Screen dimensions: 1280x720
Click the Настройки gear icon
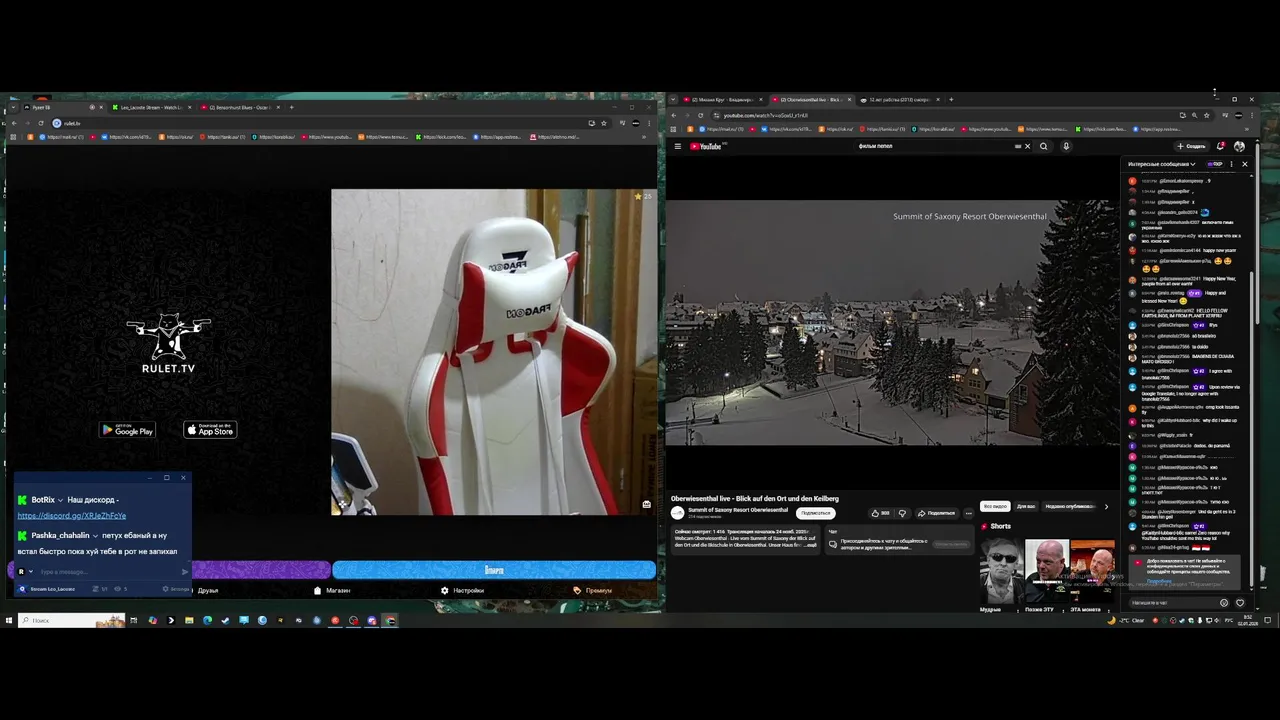[x=445, y=590]
